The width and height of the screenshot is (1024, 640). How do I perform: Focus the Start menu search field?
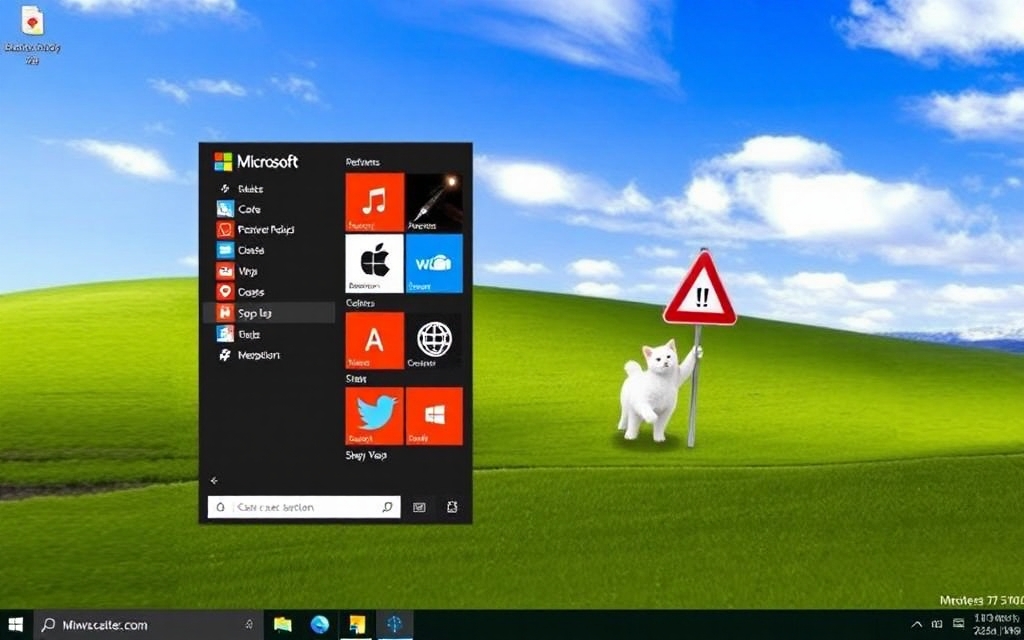[304, 507]
